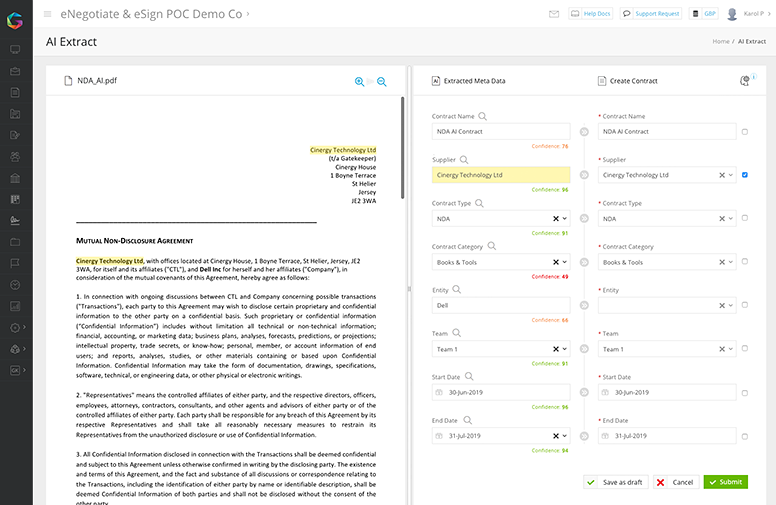The image size is (776, 505).
Task: Open the bank building icon in sidebar
Action: [x=15, y=178]
